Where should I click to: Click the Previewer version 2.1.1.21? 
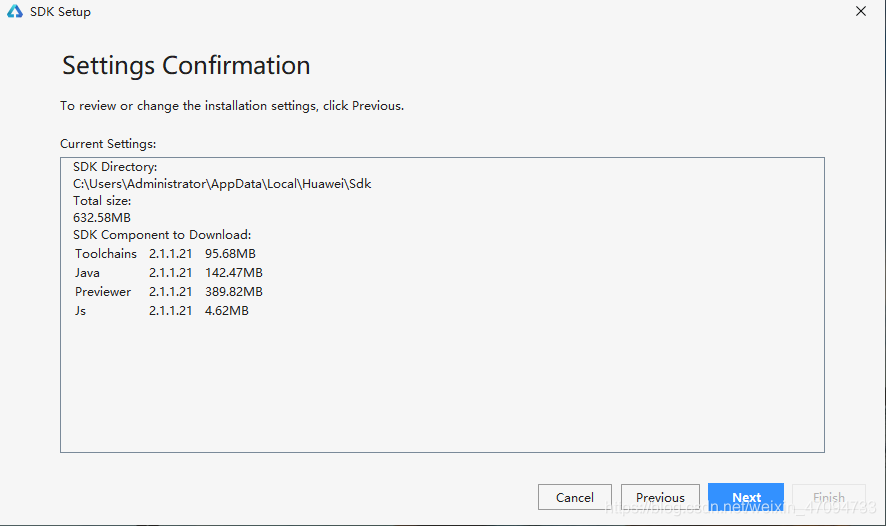coord(170,292)
